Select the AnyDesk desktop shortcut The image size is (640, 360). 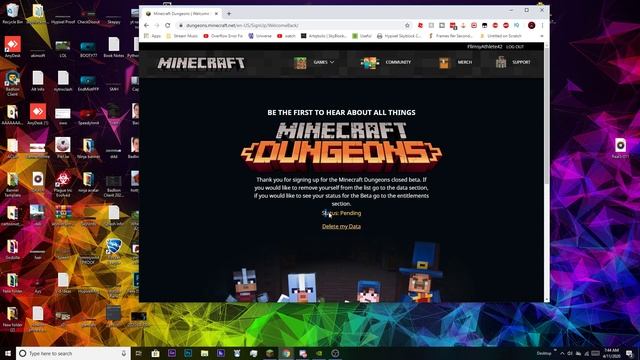(13, 47)
